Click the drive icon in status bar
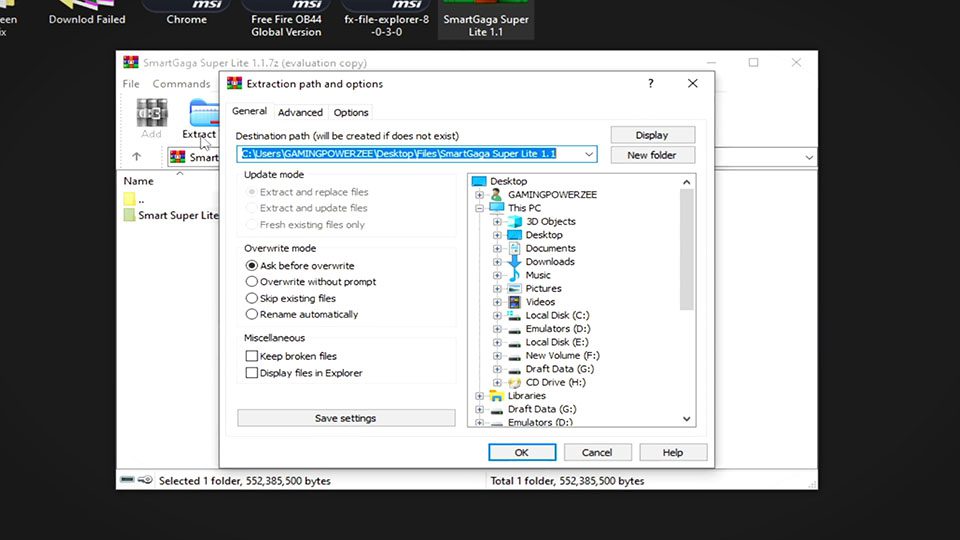This screenshot has height=540, width=960. [127, 479]
